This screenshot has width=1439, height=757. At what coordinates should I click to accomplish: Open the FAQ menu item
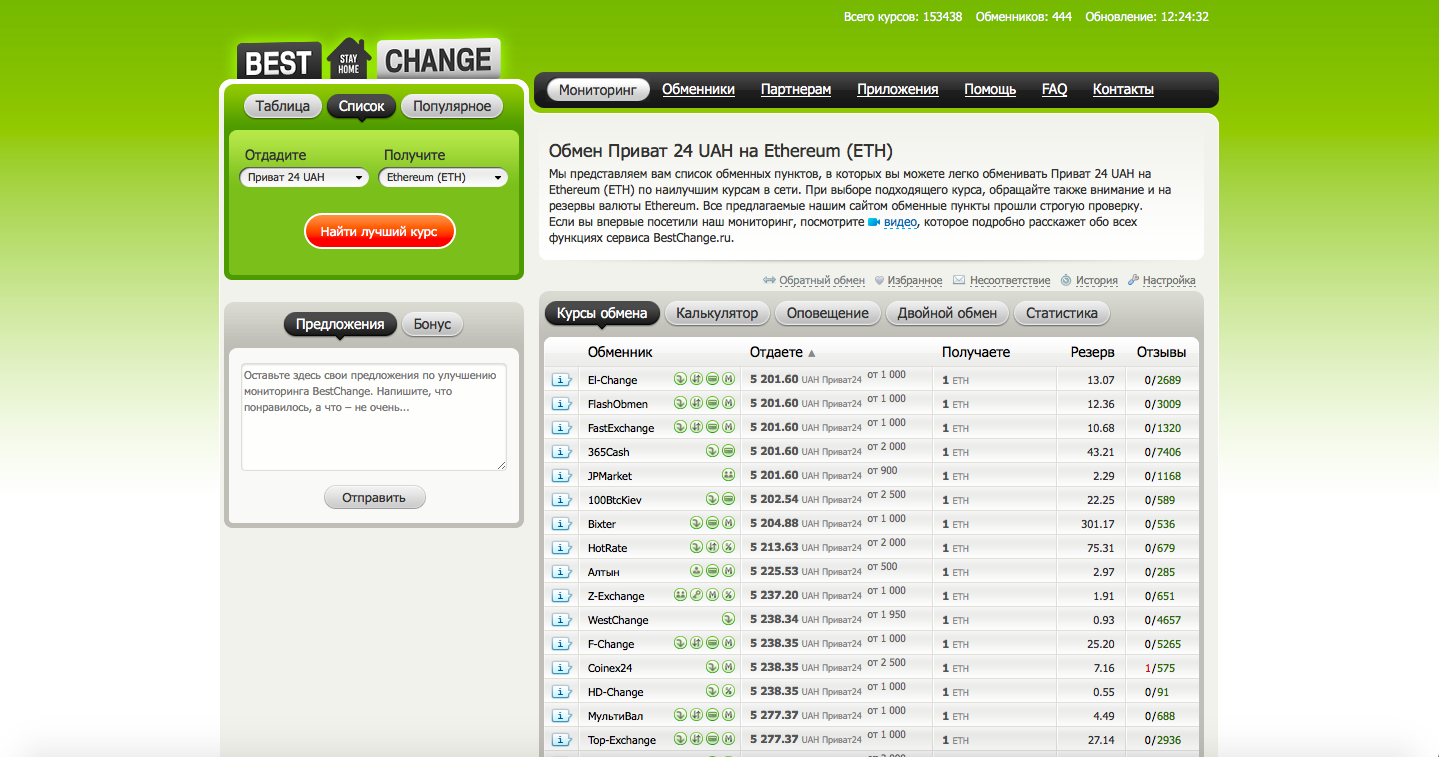click(x=1054, y=90)
